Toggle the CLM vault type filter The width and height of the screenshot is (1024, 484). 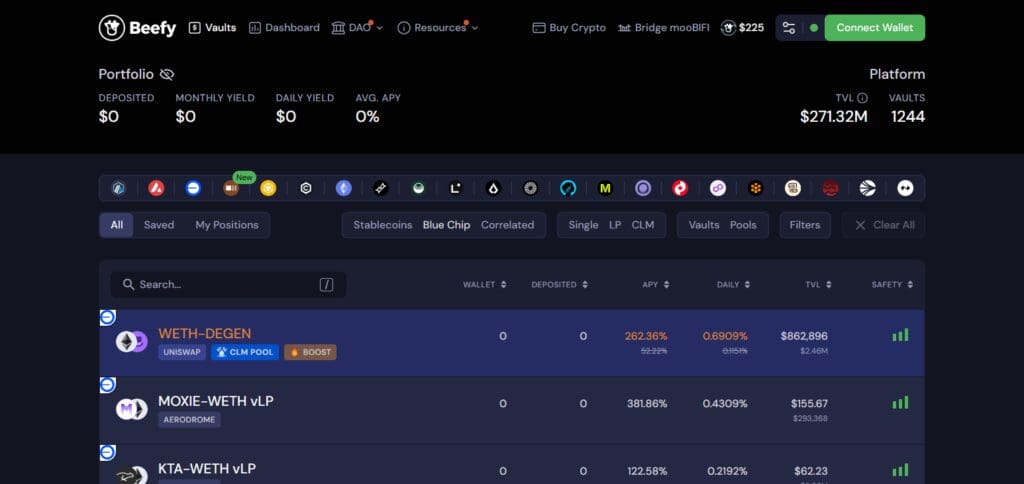coord(643,225)
